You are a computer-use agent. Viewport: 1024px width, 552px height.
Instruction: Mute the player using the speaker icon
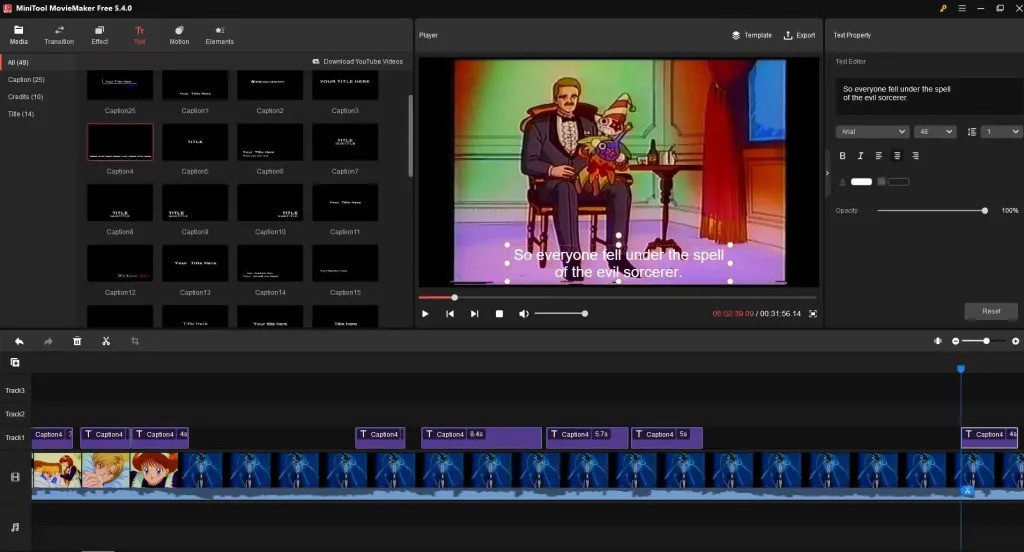point(523,314)
